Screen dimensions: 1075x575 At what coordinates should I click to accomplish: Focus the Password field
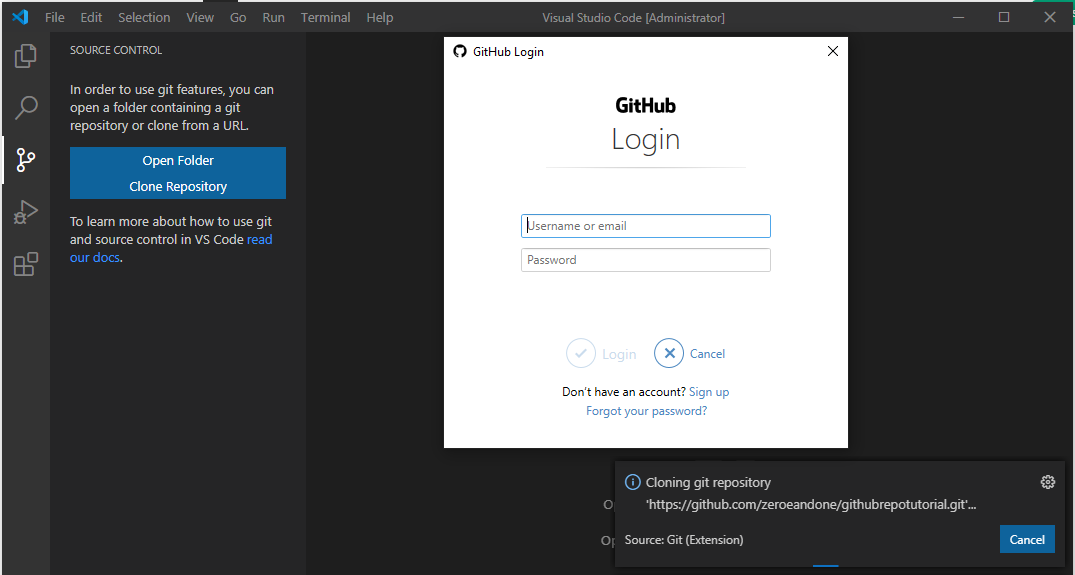[x=645, y=260]
